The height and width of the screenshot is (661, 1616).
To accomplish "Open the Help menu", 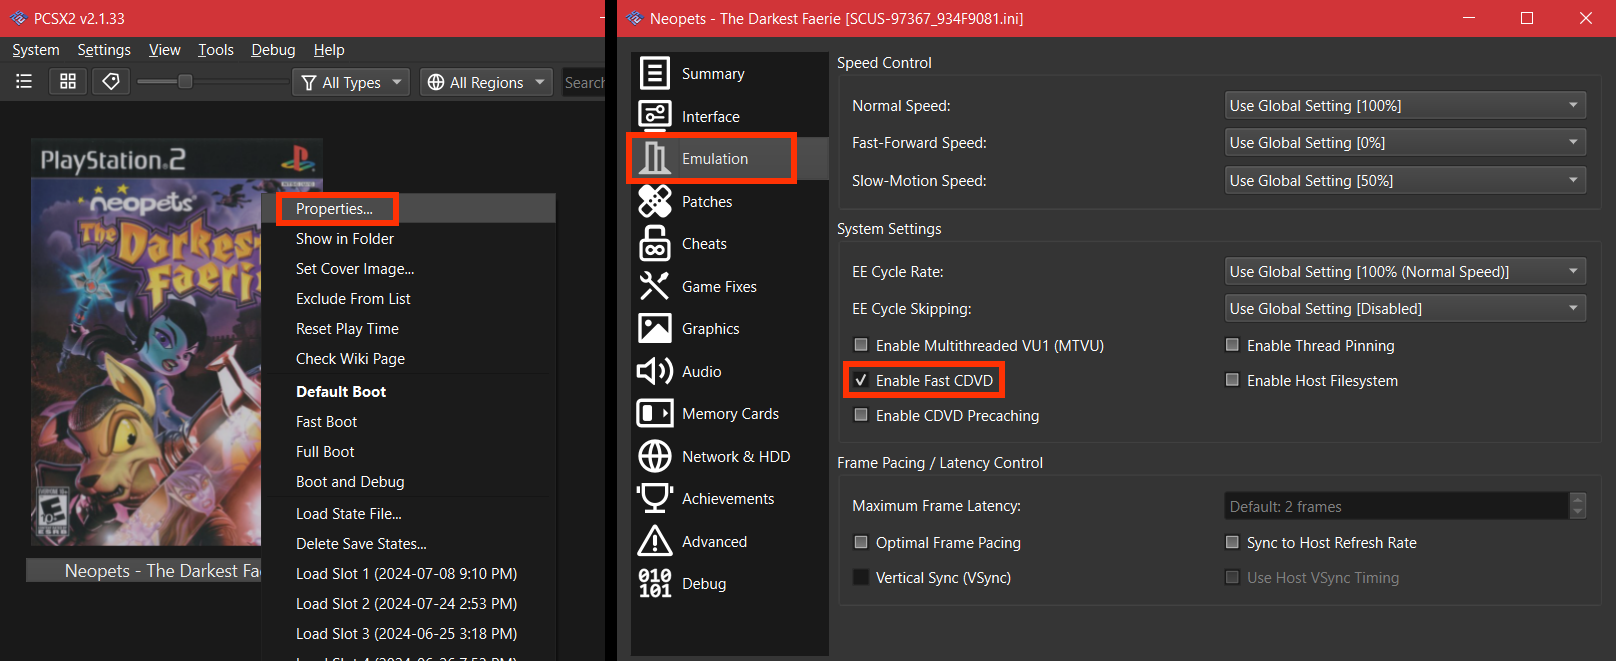I will 329,50.
